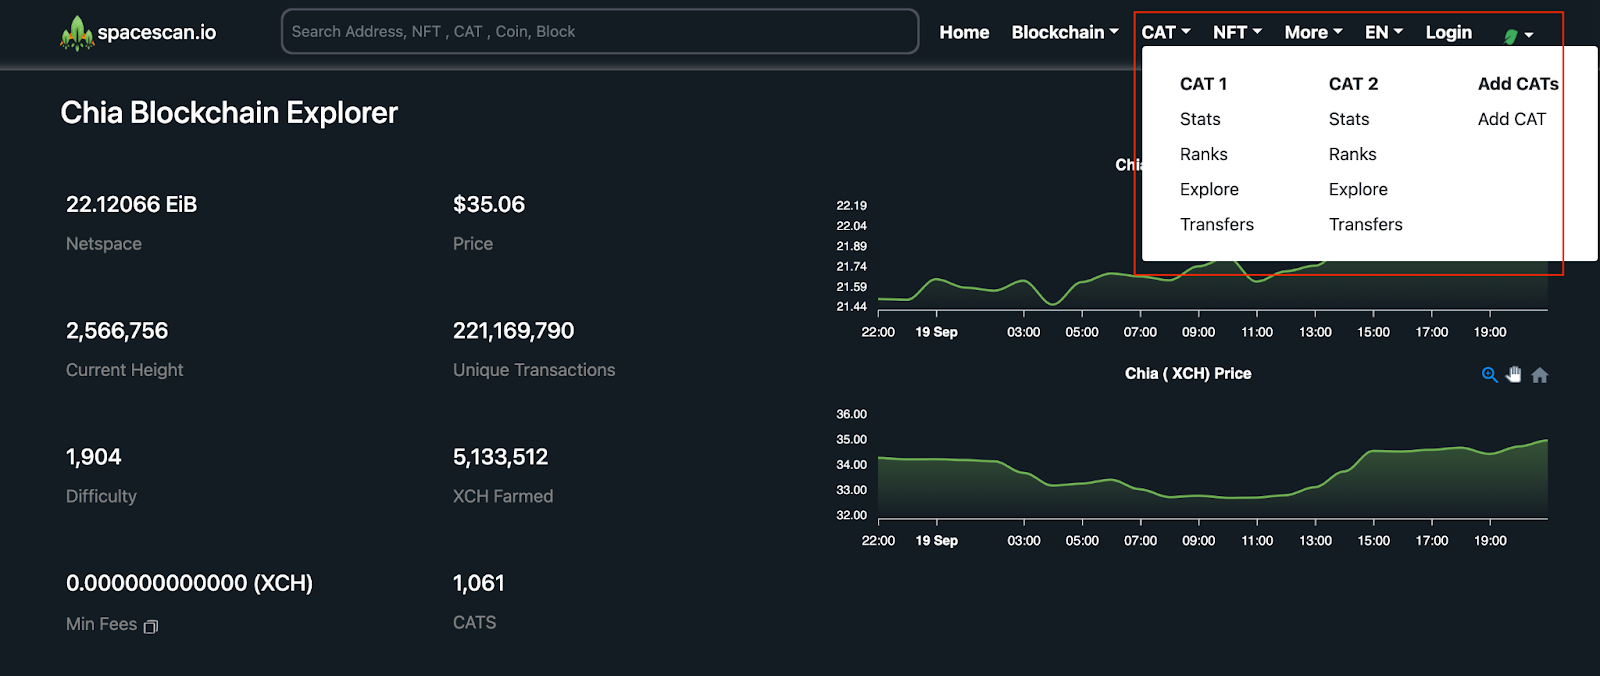The image size is (1600, 676).
Task: Click the CATS count 1,061
Action: pos(479,583)
